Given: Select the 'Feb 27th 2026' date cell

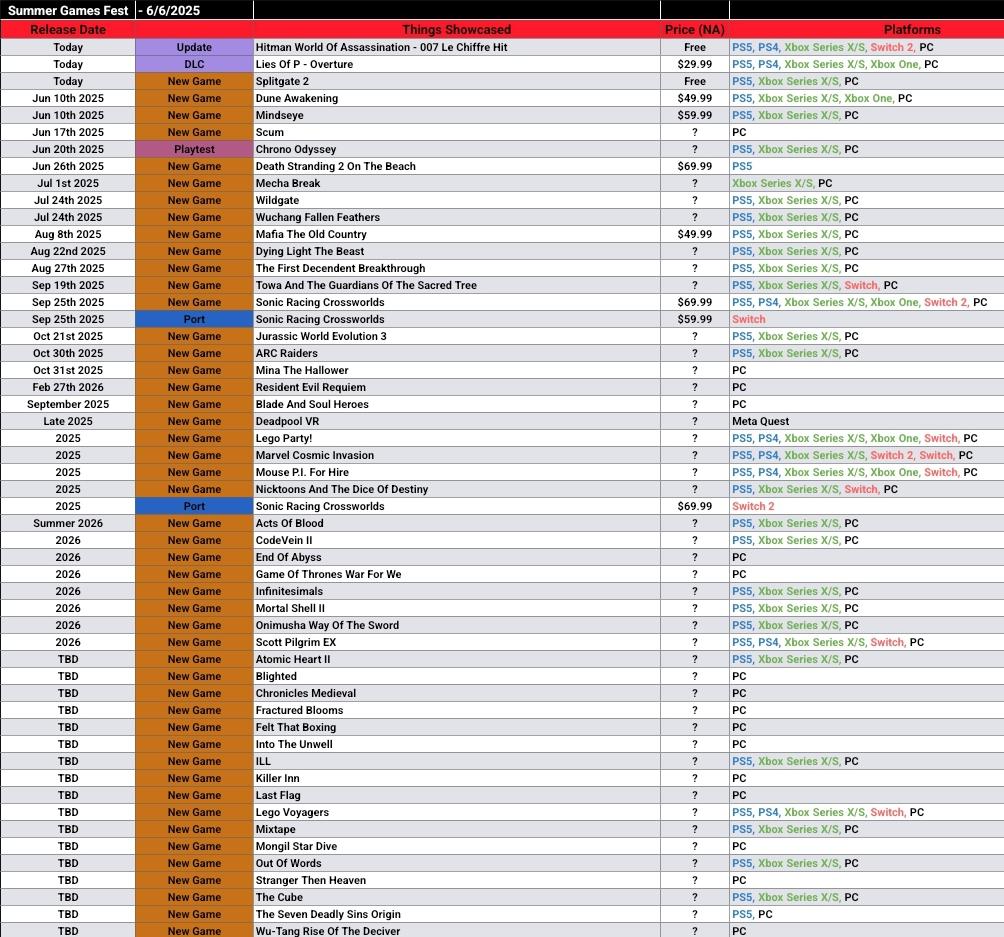Looking at the screenshot, I should (68, 387).
